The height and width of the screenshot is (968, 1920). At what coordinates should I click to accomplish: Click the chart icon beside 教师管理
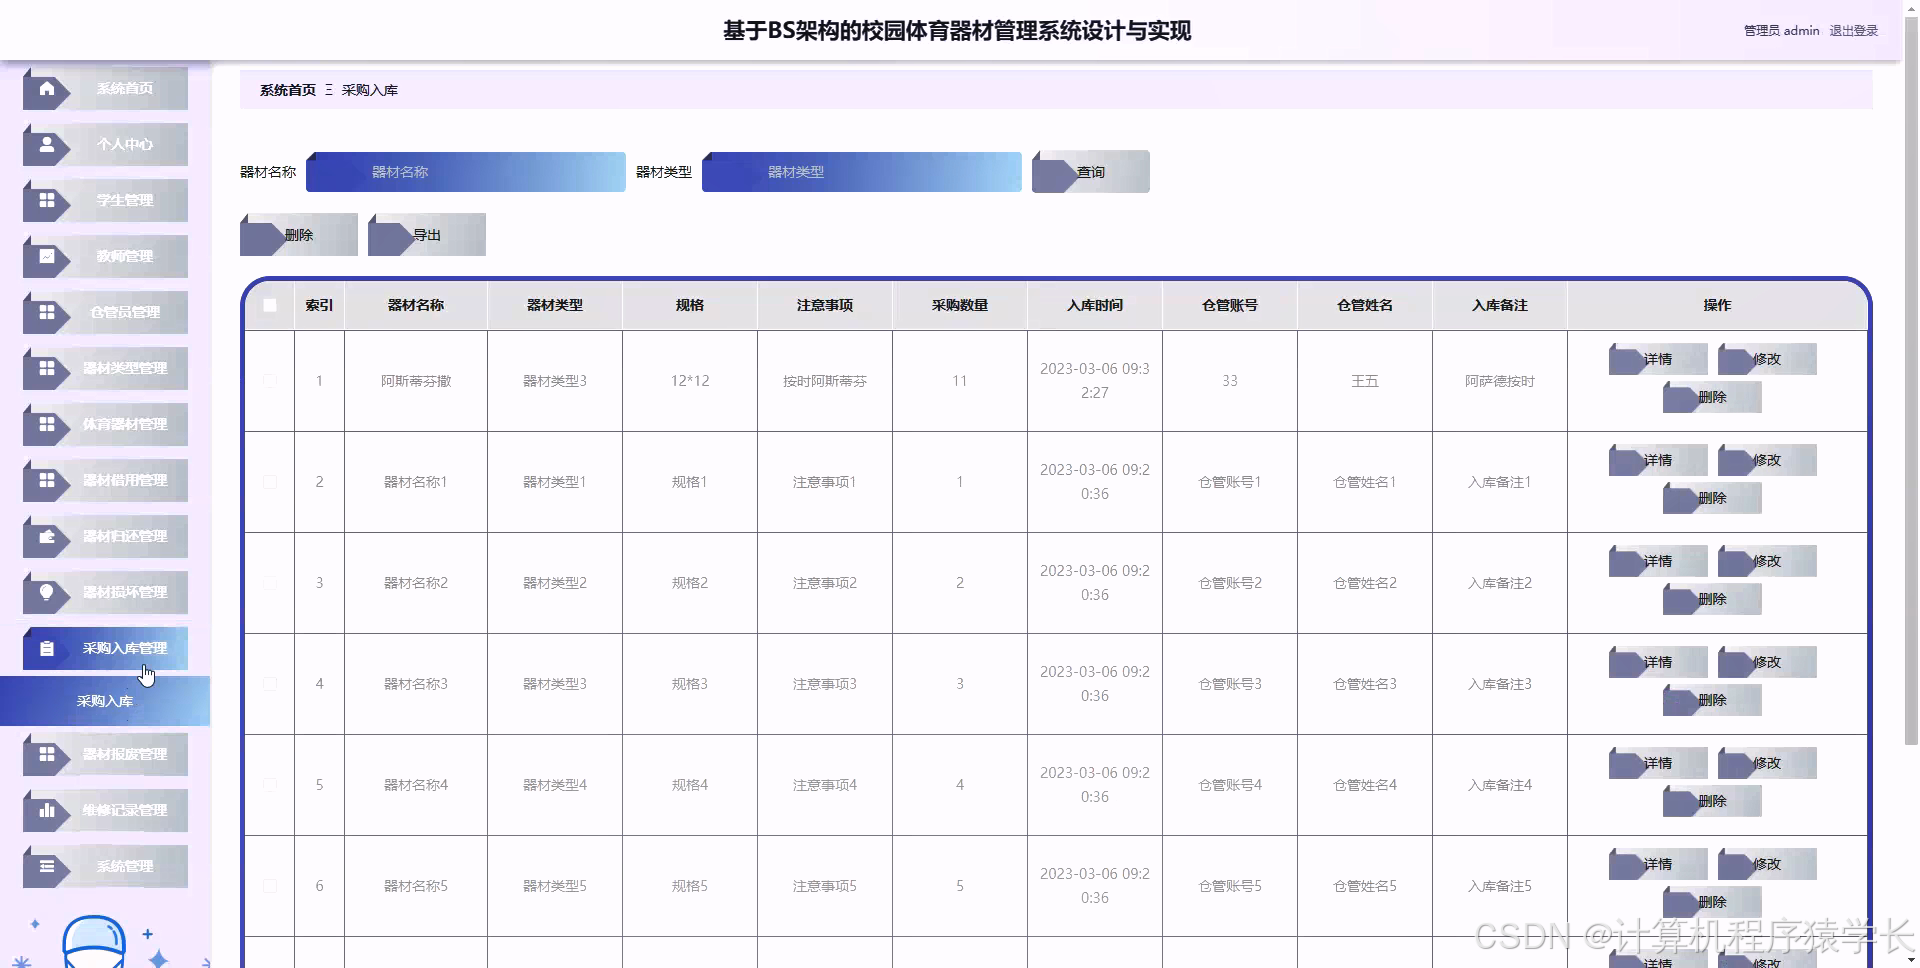pyautogui.click(x=46, y=257)
